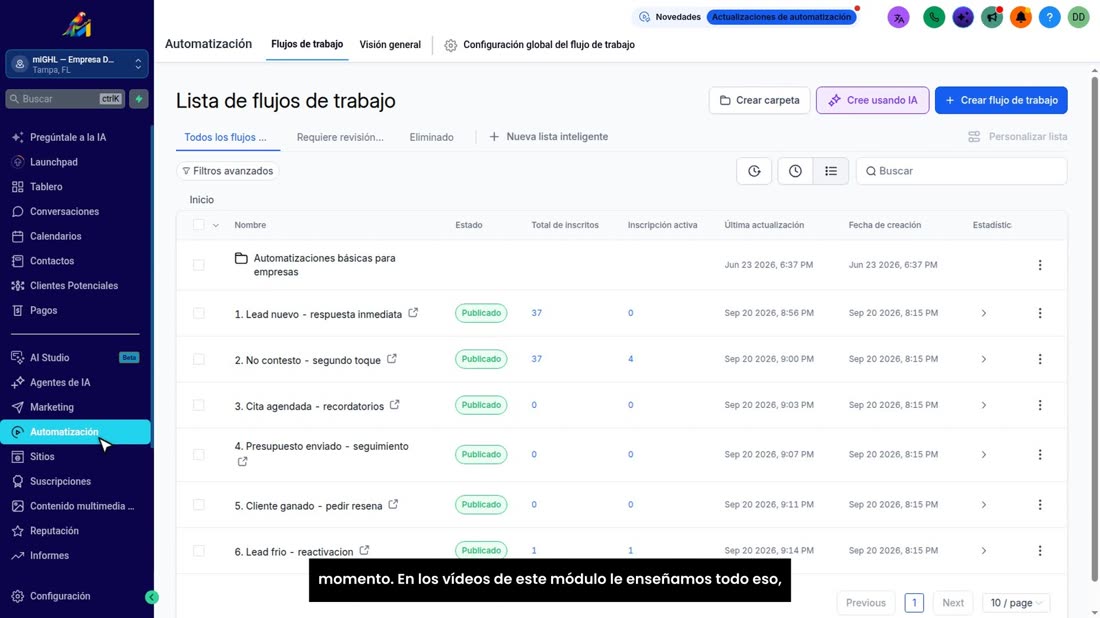Select Eliminado tab
Viewport: 1100px width, 618px height.
[x=431, y=137]
